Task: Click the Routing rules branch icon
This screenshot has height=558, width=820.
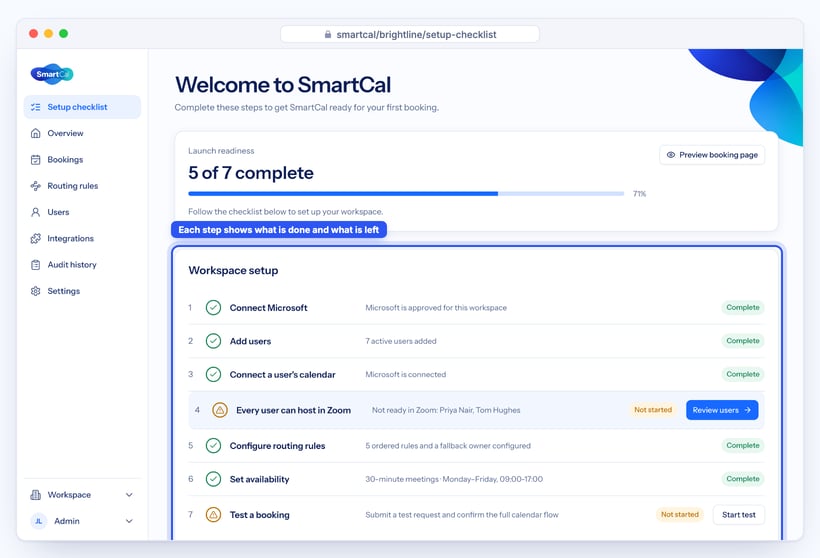Action: (36, 186)
